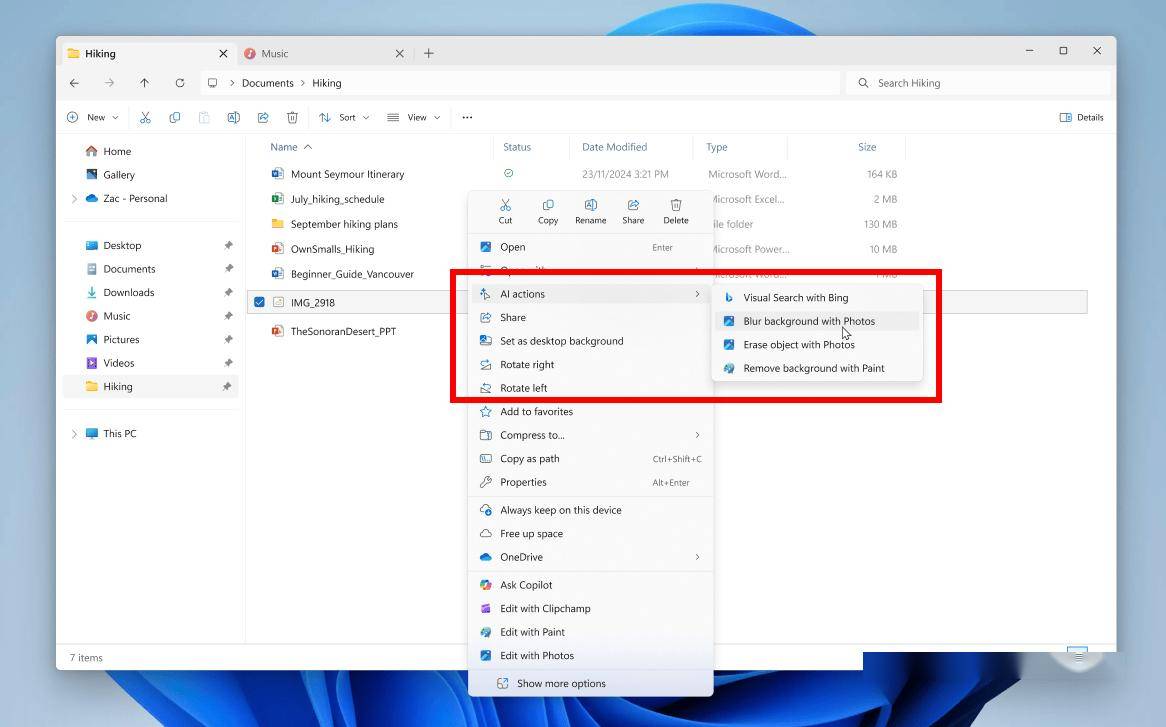Screen dimensions: 1166x727
Task: Select Always keep on this device
Action: tap(590, 510)
